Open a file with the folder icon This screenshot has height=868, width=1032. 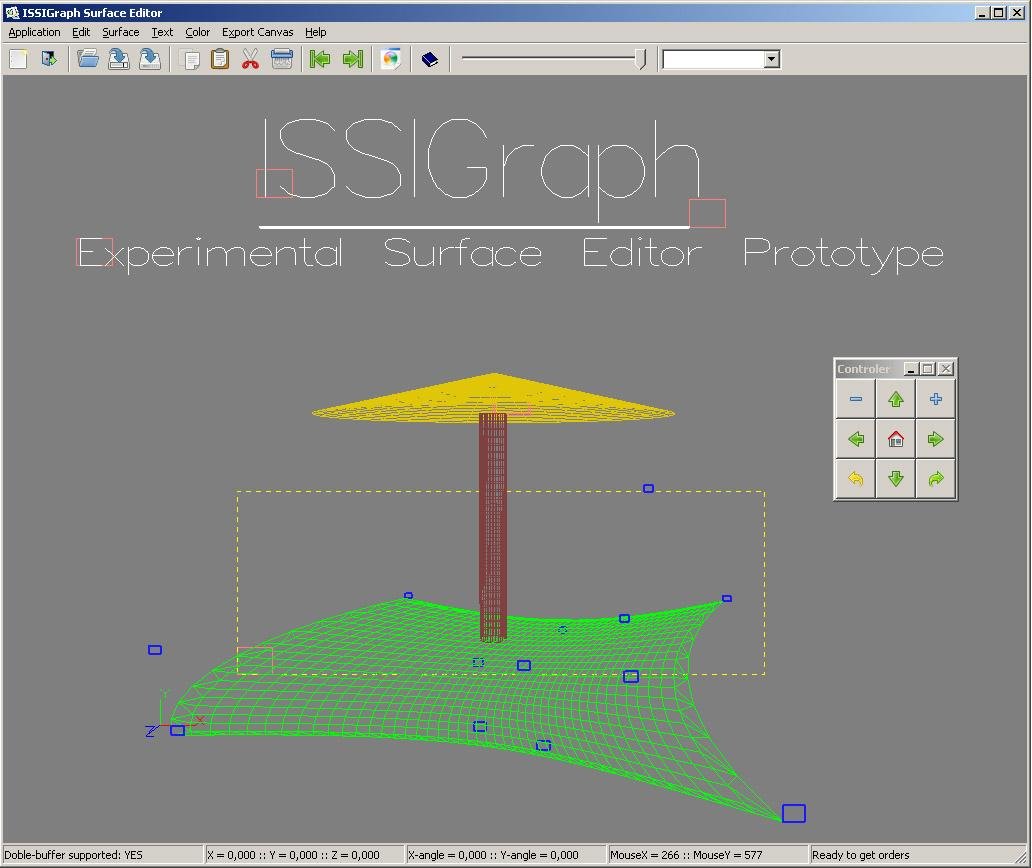pyautogui.click(x=88, y=59)
